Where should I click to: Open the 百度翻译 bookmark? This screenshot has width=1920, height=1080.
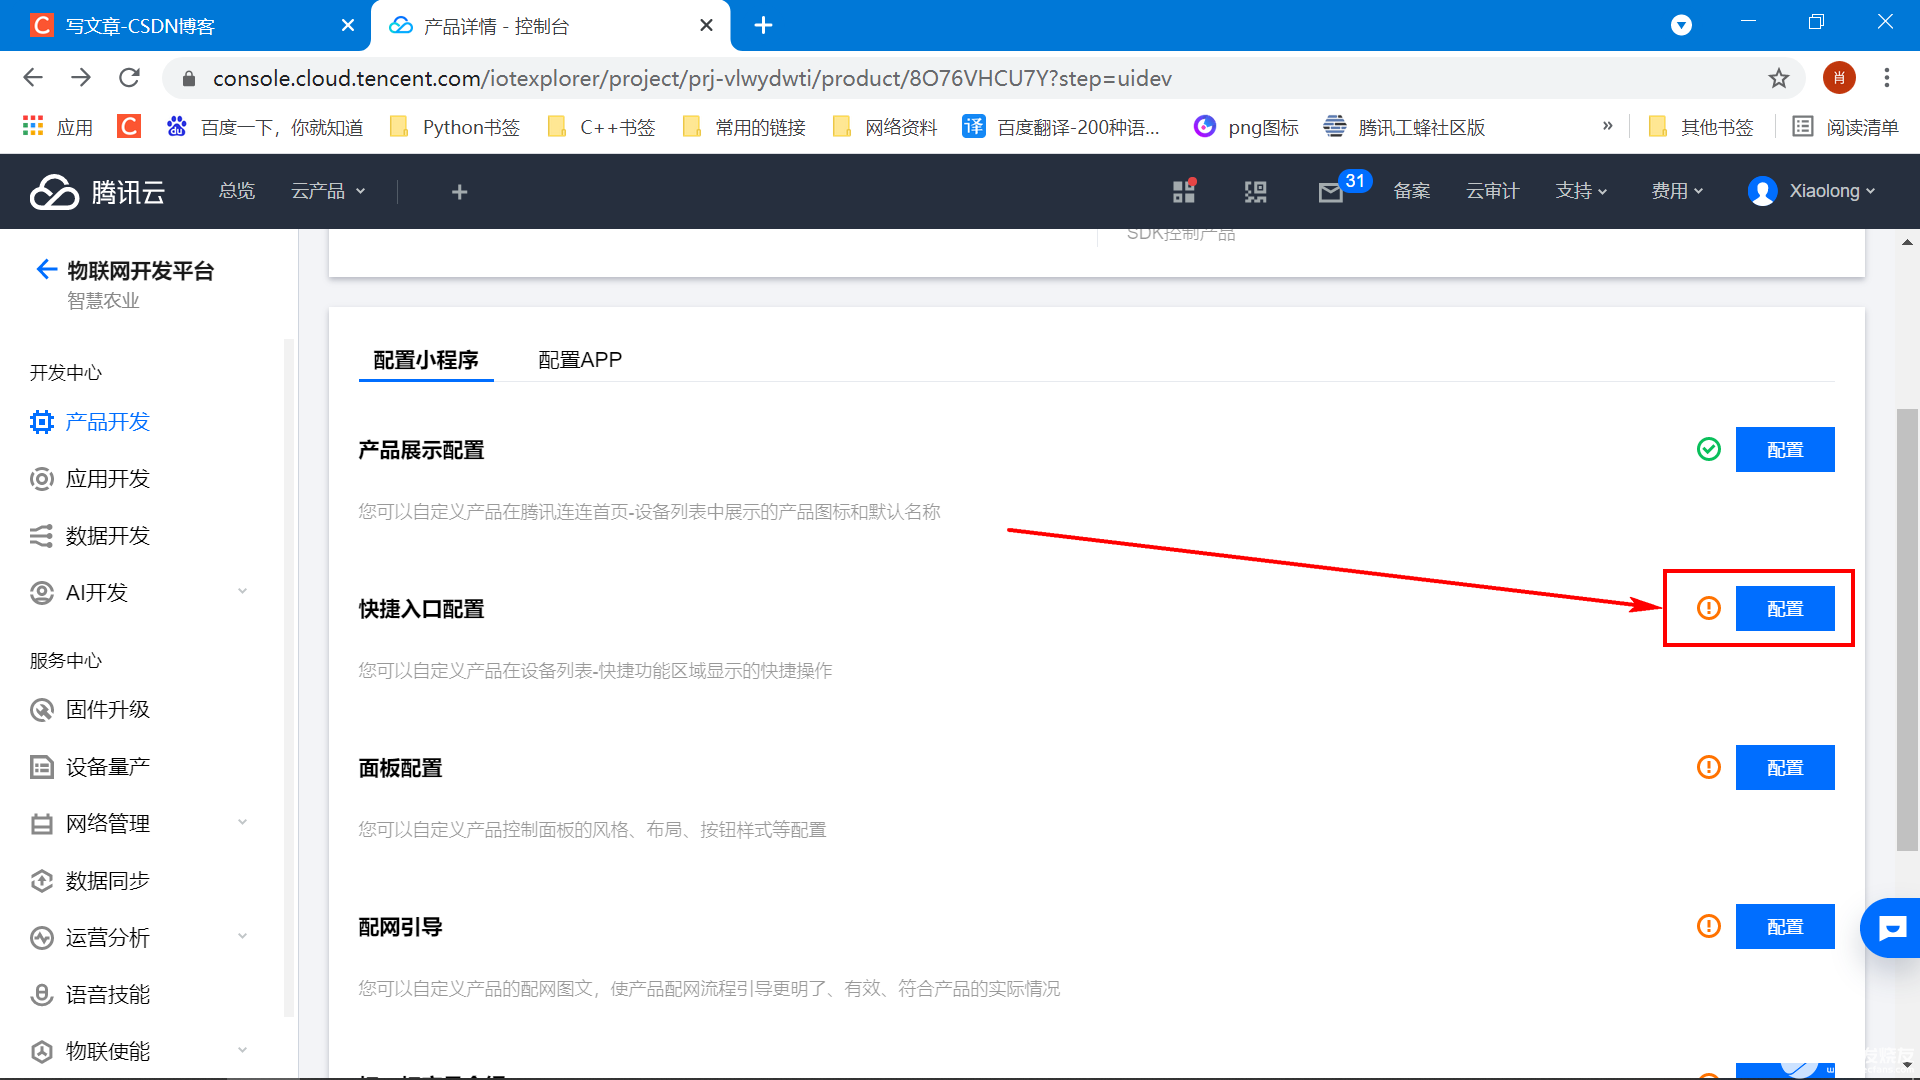[x=1062, y=127]
